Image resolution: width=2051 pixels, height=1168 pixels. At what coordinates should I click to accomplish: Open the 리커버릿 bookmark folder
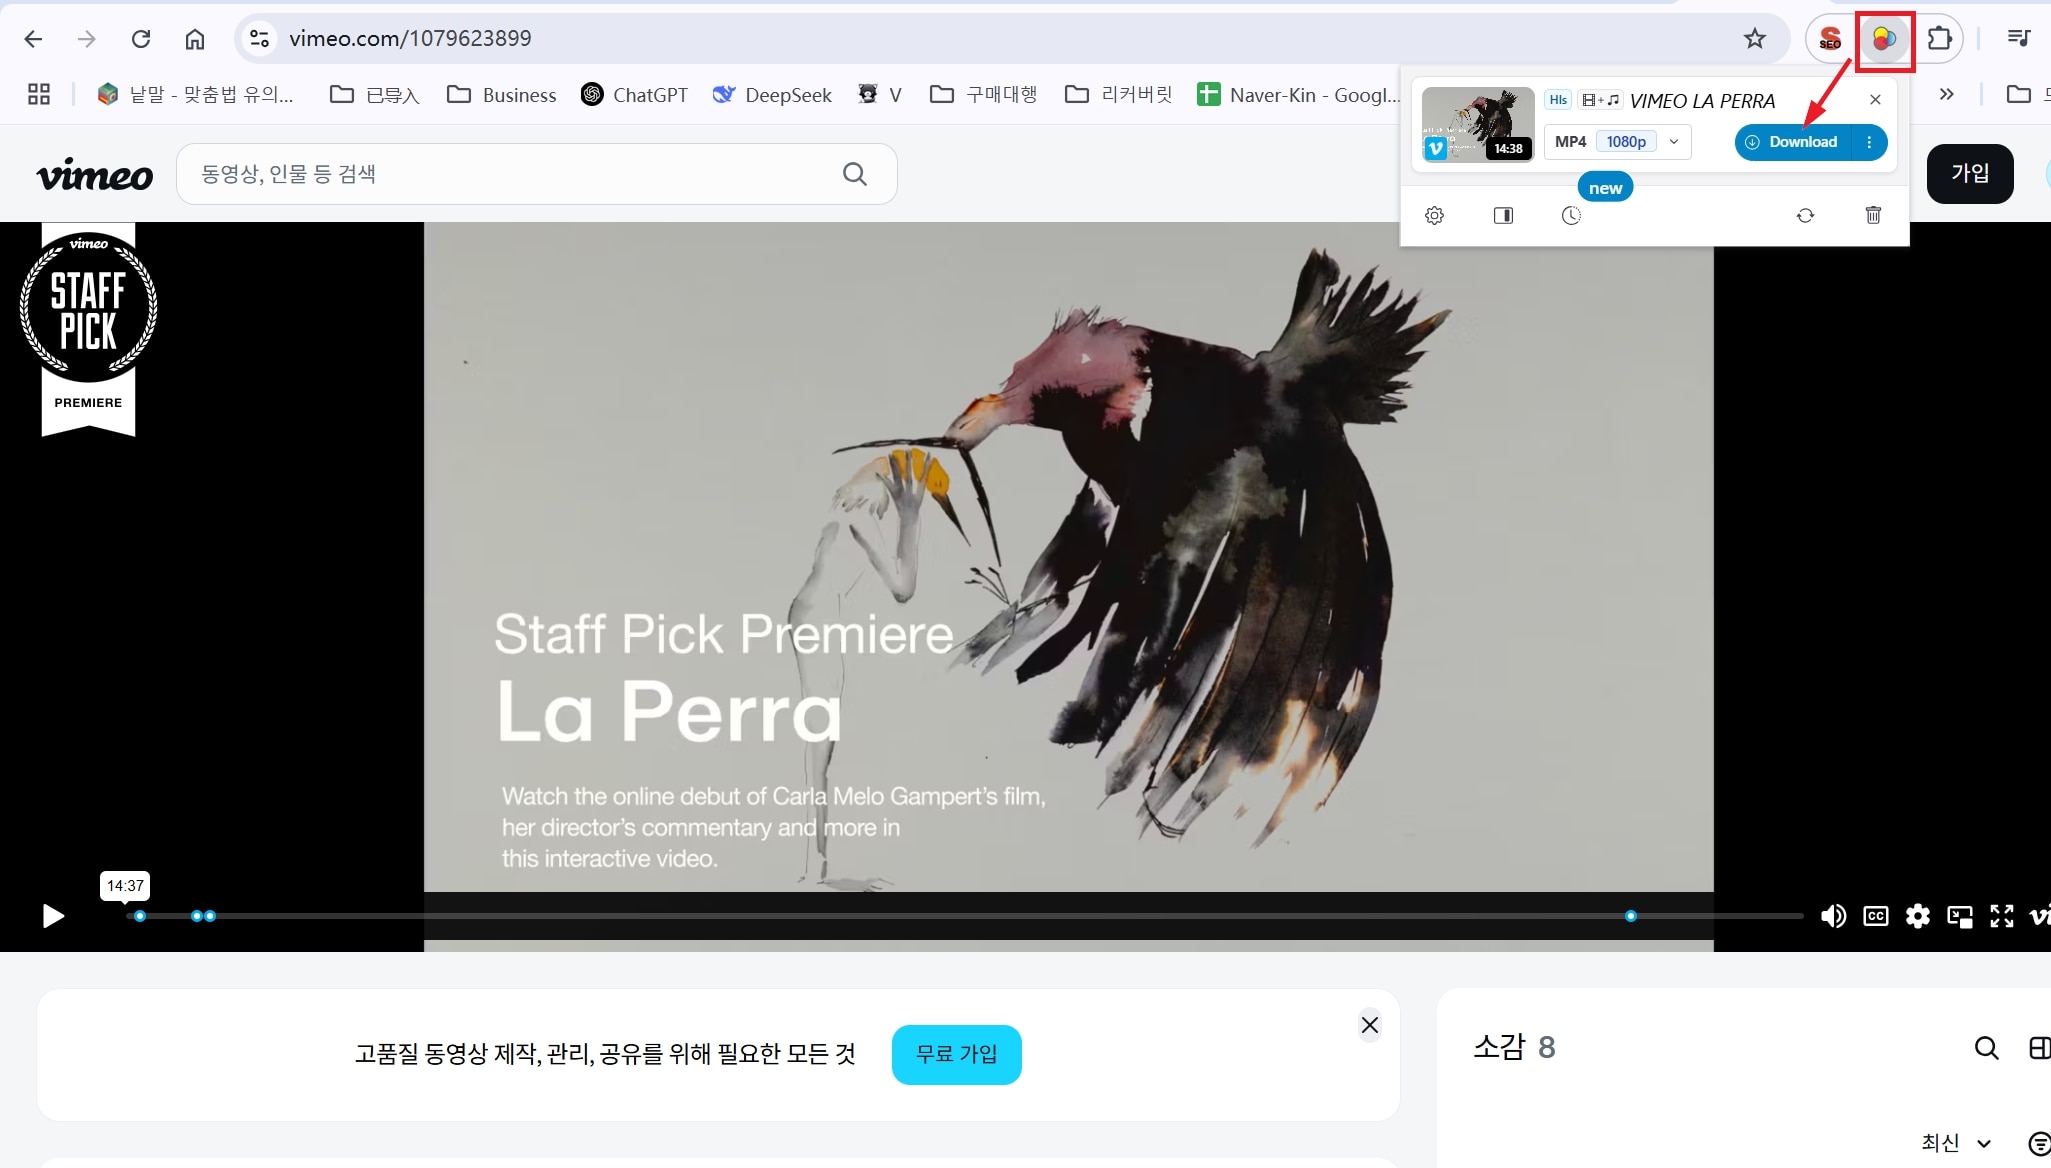(x=1119, y=94)
